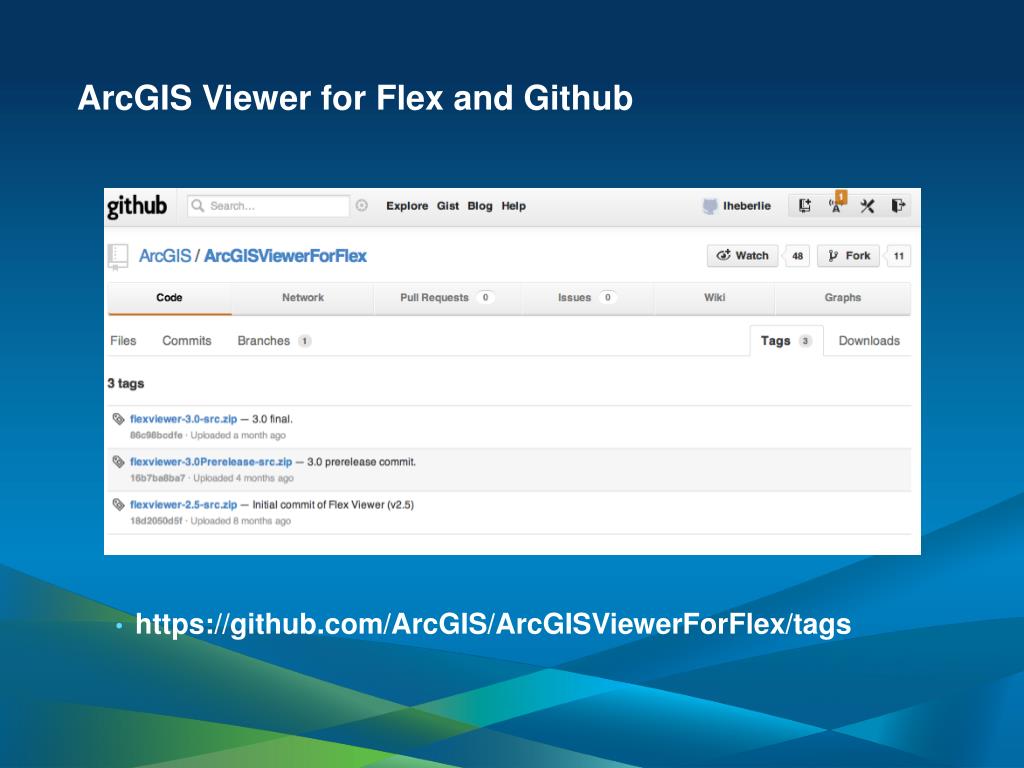Image resolution: width=1024 pixels, height=768 pixels.
Task: Open the notifications broadcast icon
Action: [837, 205]
